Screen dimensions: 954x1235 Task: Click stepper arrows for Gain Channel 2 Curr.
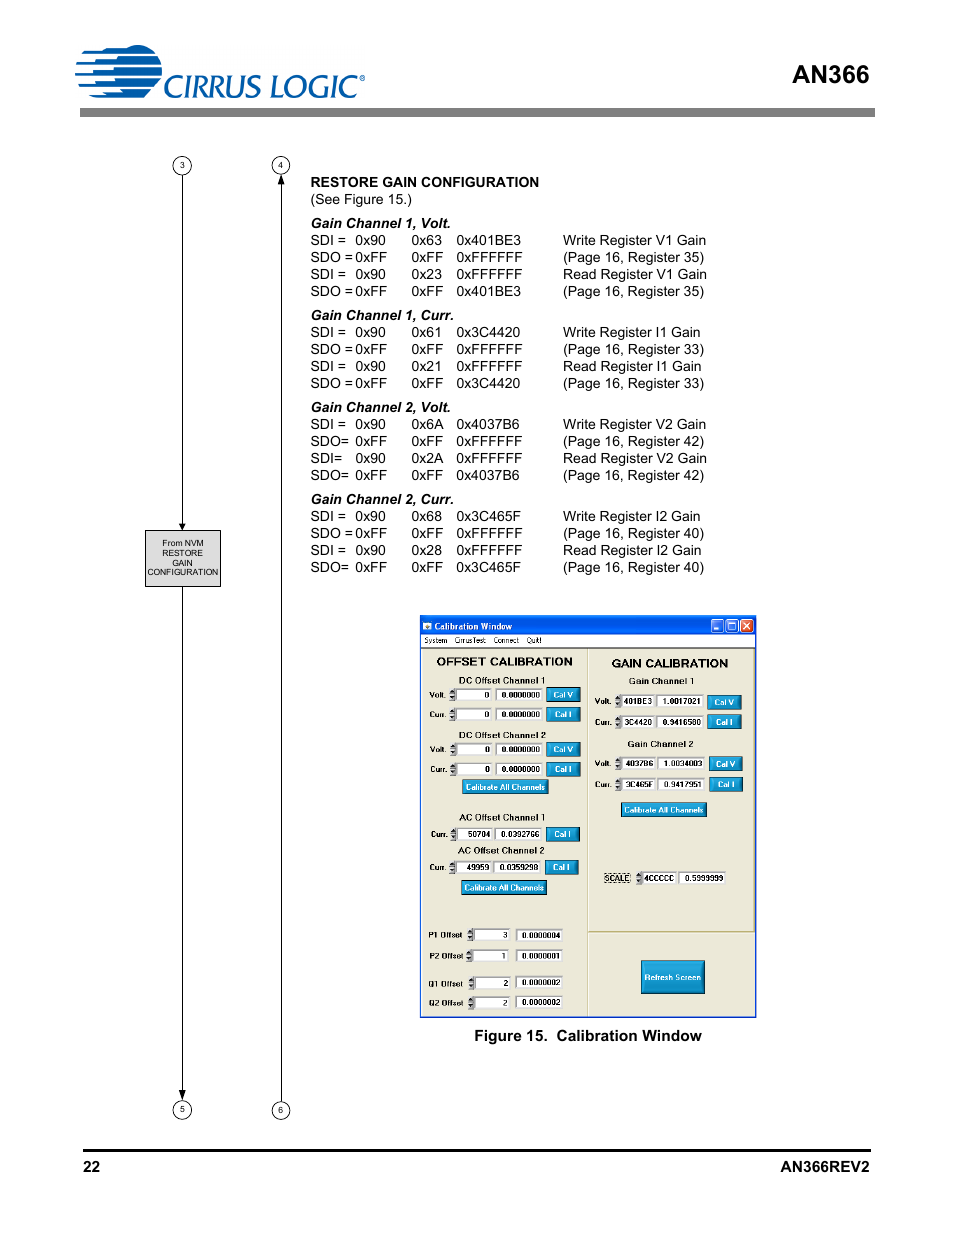point(618,784)
